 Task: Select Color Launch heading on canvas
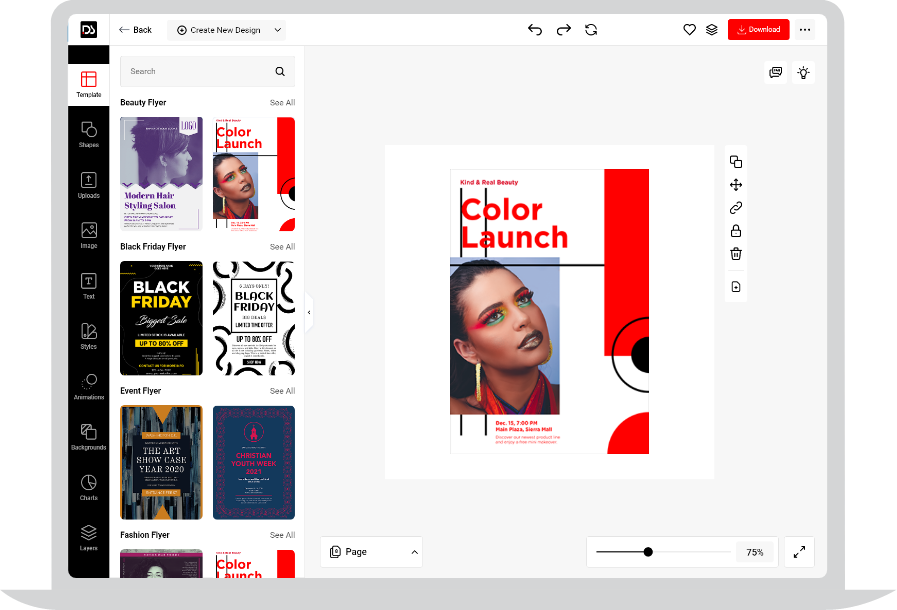[x=514, y=224]
